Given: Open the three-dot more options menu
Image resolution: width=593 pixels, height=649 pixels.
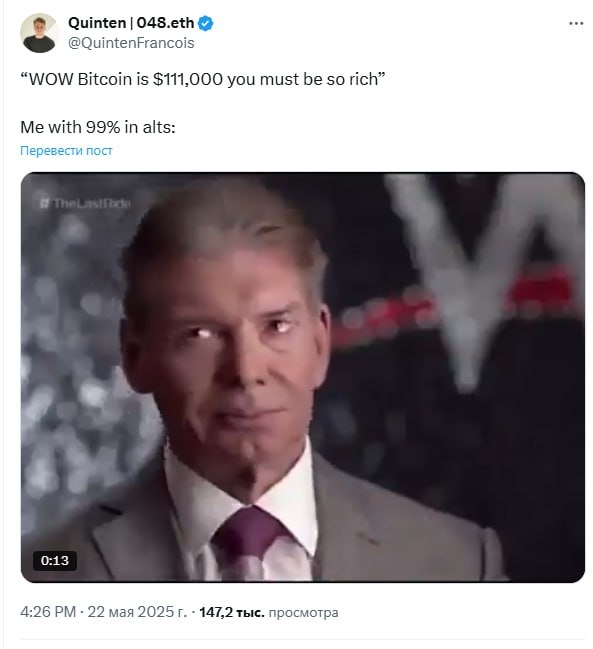Looking at the screenshot, I should tap(576, 24).
